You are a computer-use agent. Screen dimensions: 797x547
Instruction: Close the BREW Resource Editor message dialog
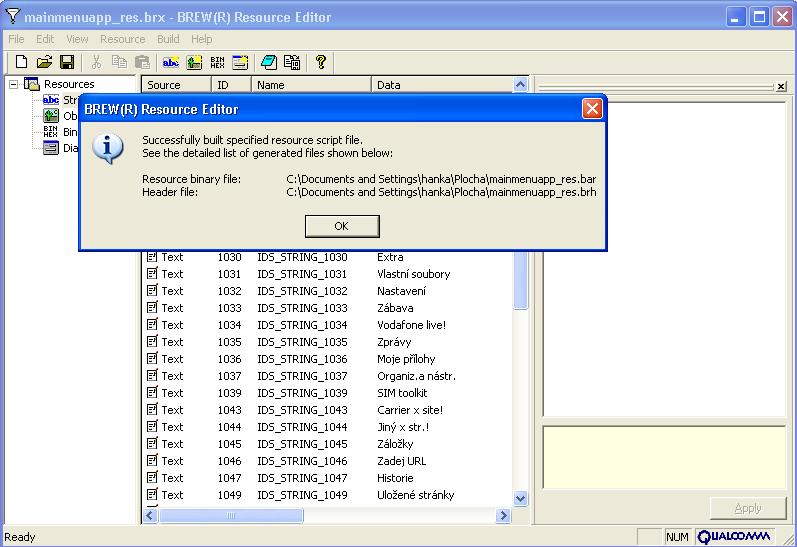point(592,109)
